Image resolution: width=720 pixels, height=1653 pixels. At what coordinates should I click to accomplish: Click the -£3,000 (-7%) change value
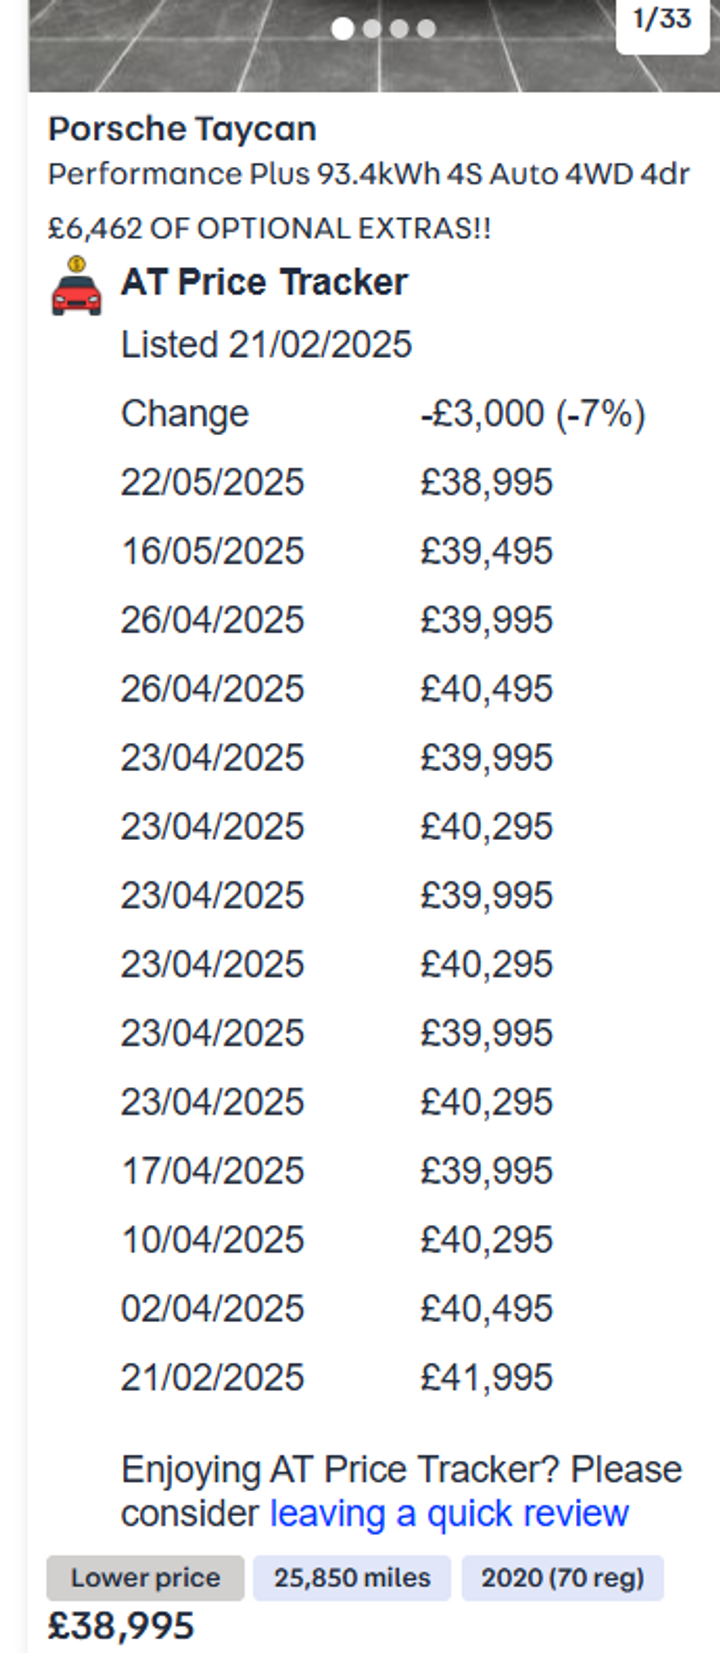tap(532, 414)
